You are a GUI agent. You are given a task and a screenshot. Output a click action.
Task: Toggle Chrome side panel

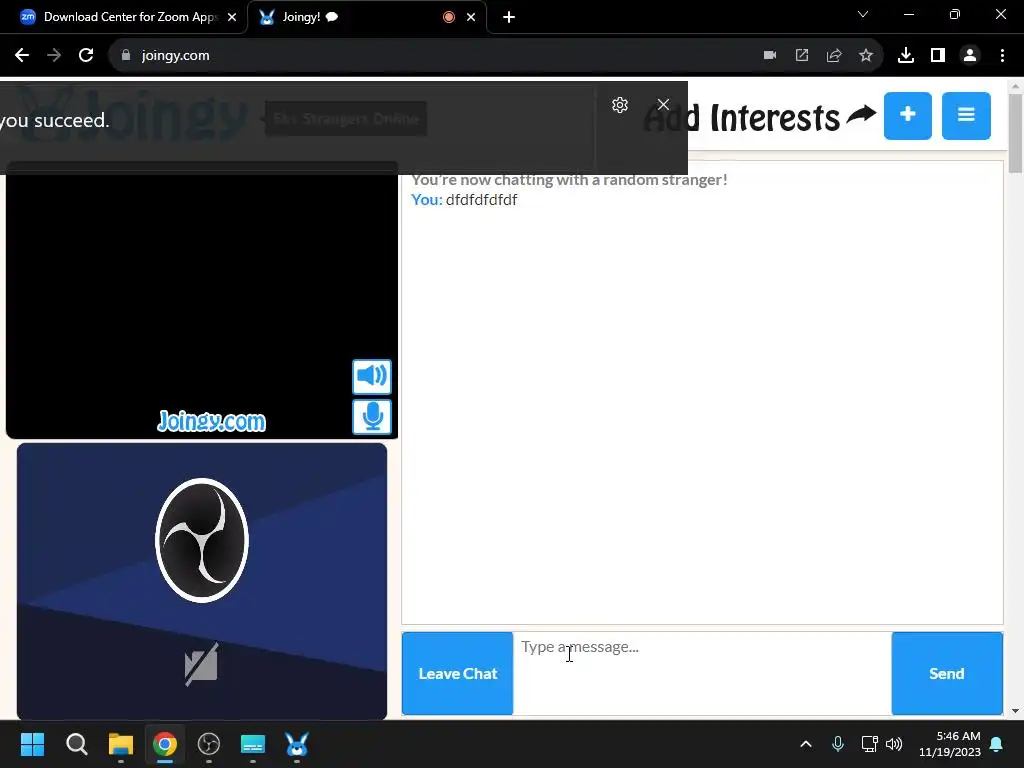938,56
